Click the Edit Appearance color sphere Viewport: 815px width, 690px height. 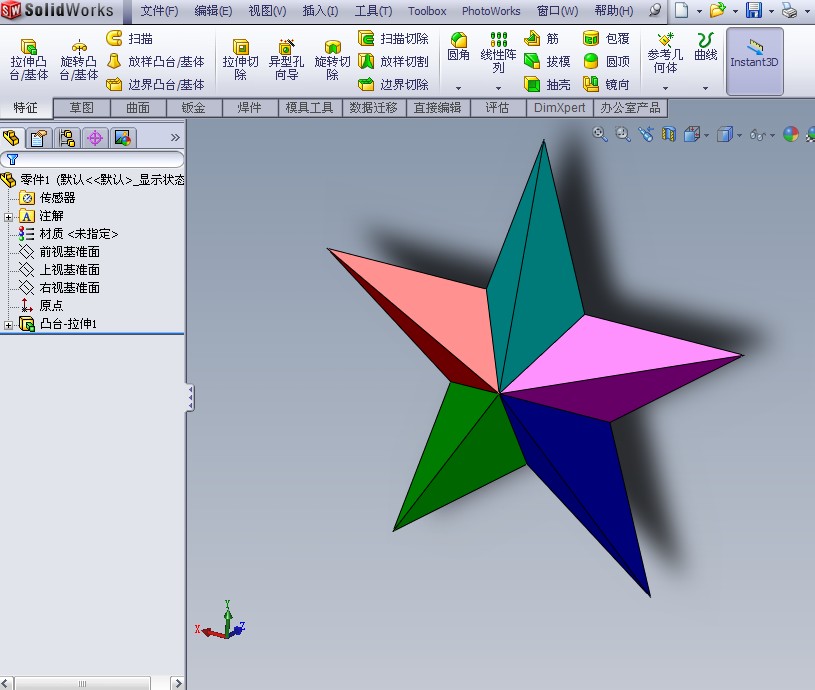(791, 135)
